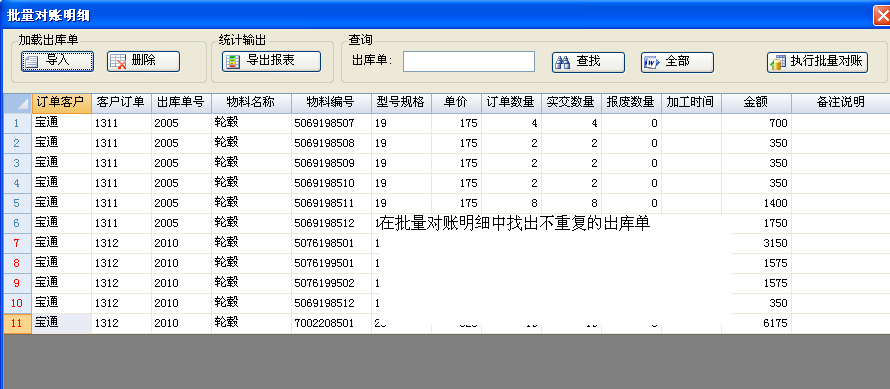890x389 pixels.
Task: Click the red-X grid icon on 删除
Action: point(118,62)
